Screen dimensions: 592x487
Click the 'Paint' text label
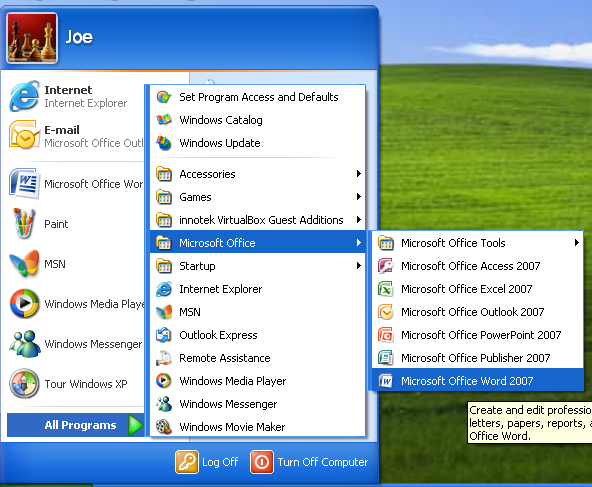click(56, 224)
